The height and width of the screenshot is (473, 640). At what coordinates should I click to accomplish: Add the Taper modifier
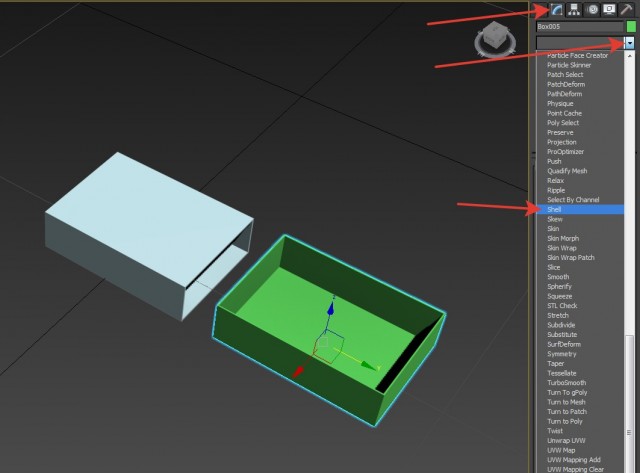pos(556,364)
